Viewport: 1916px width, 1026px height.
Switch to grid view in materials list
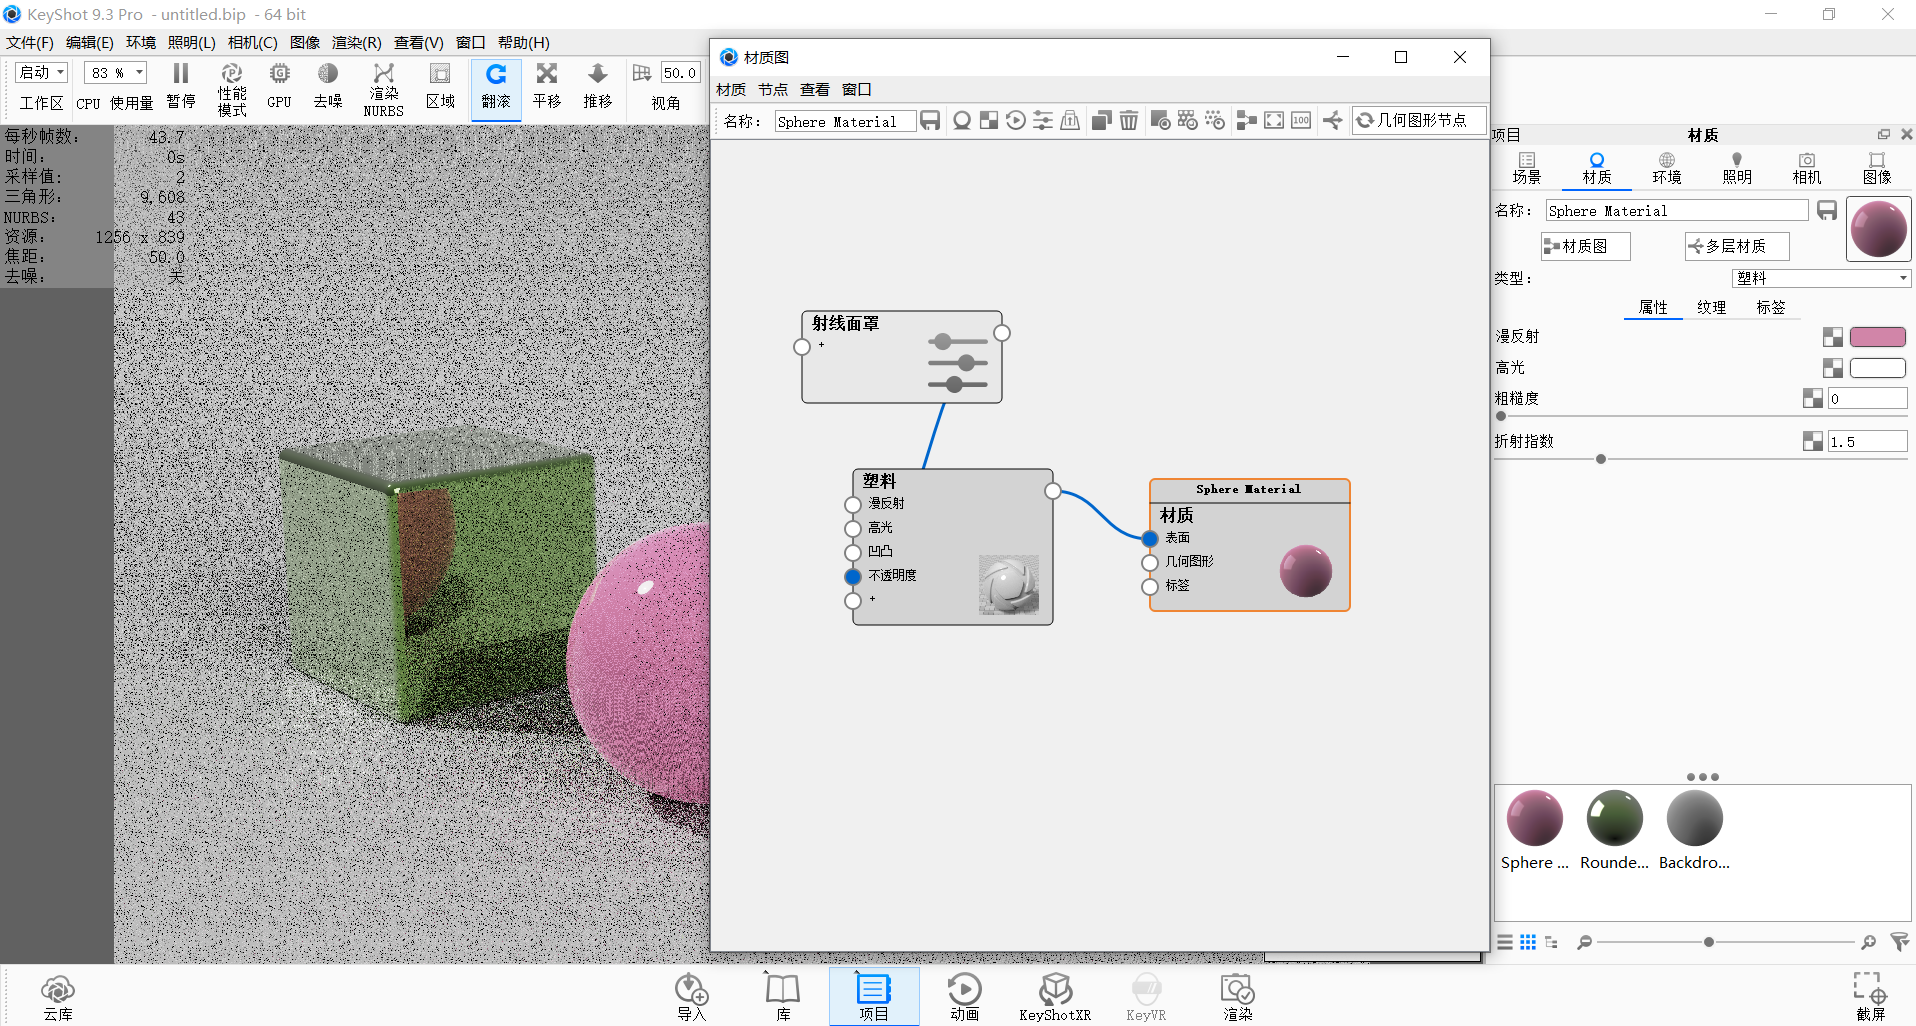pos(1528,942)
